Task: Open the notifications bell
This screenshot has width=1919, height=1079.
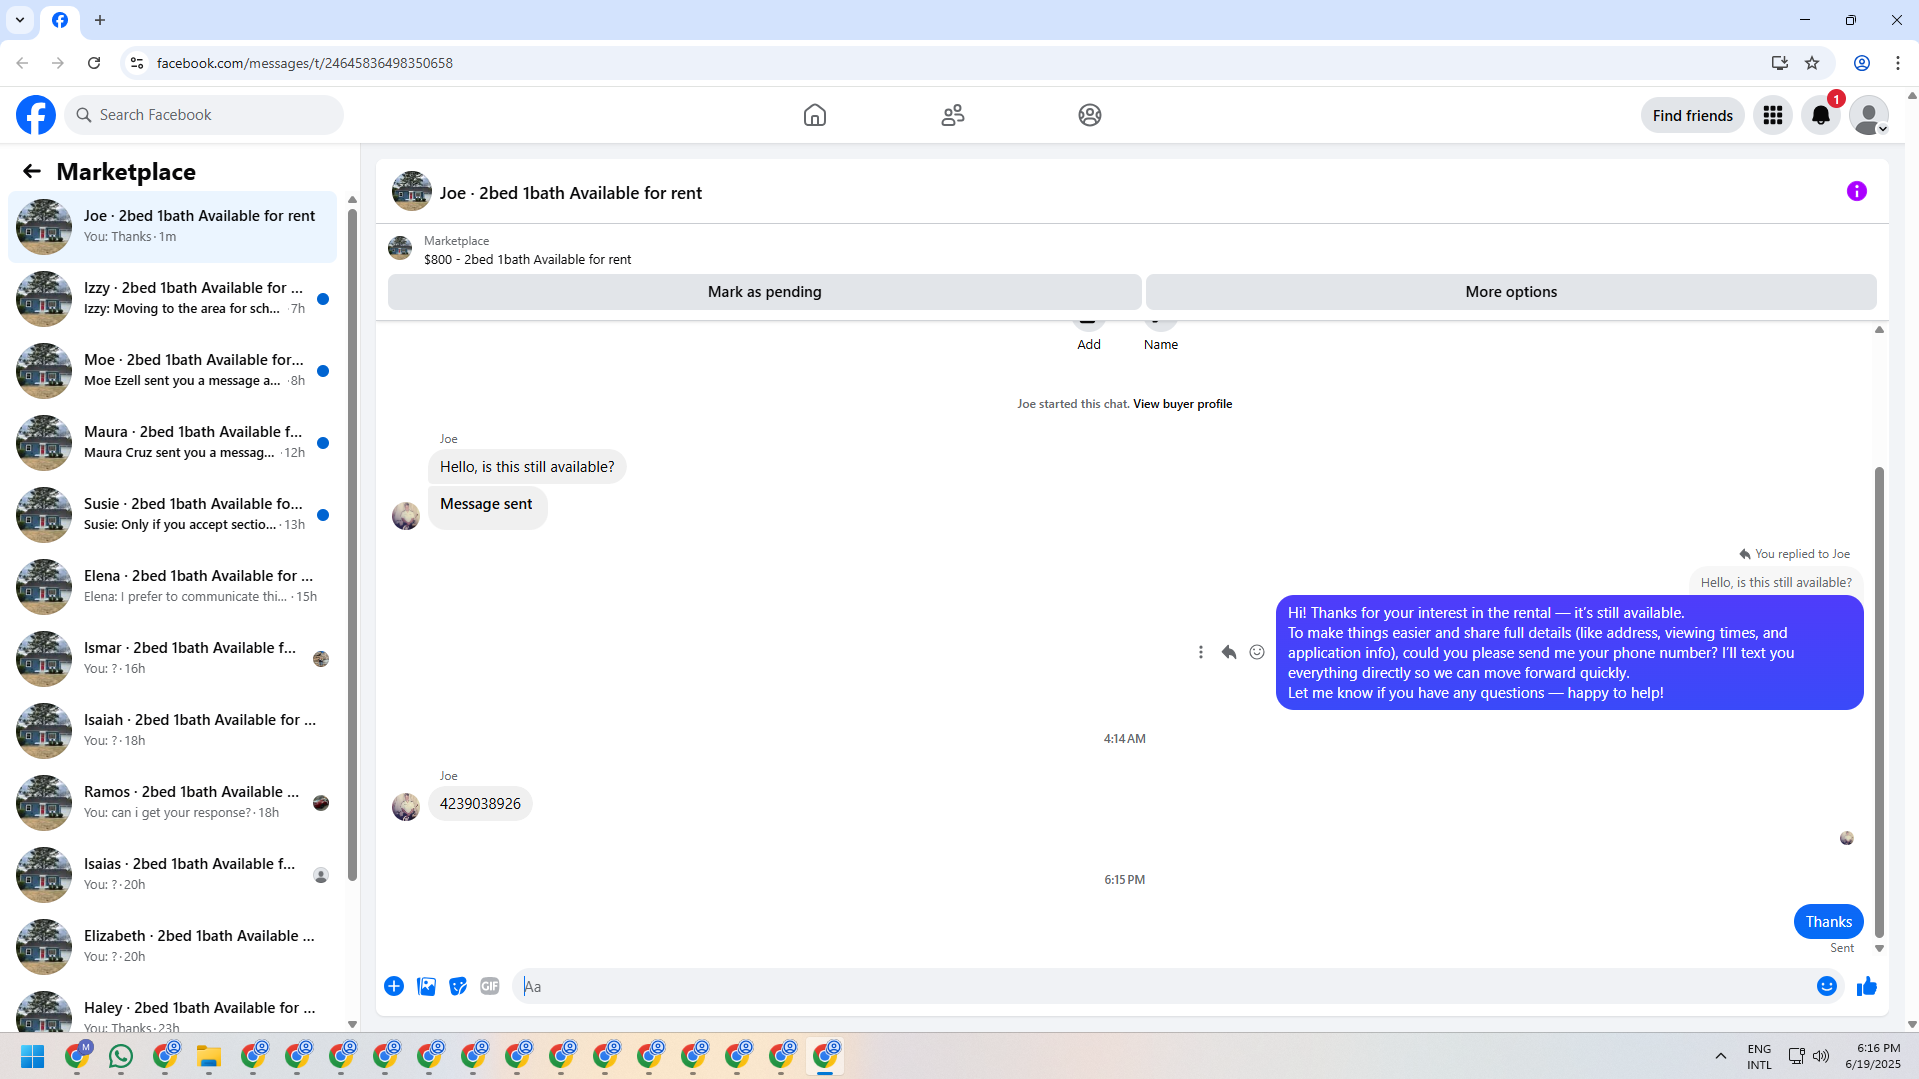Action: pyautogui.click(x=1821, y=115)
